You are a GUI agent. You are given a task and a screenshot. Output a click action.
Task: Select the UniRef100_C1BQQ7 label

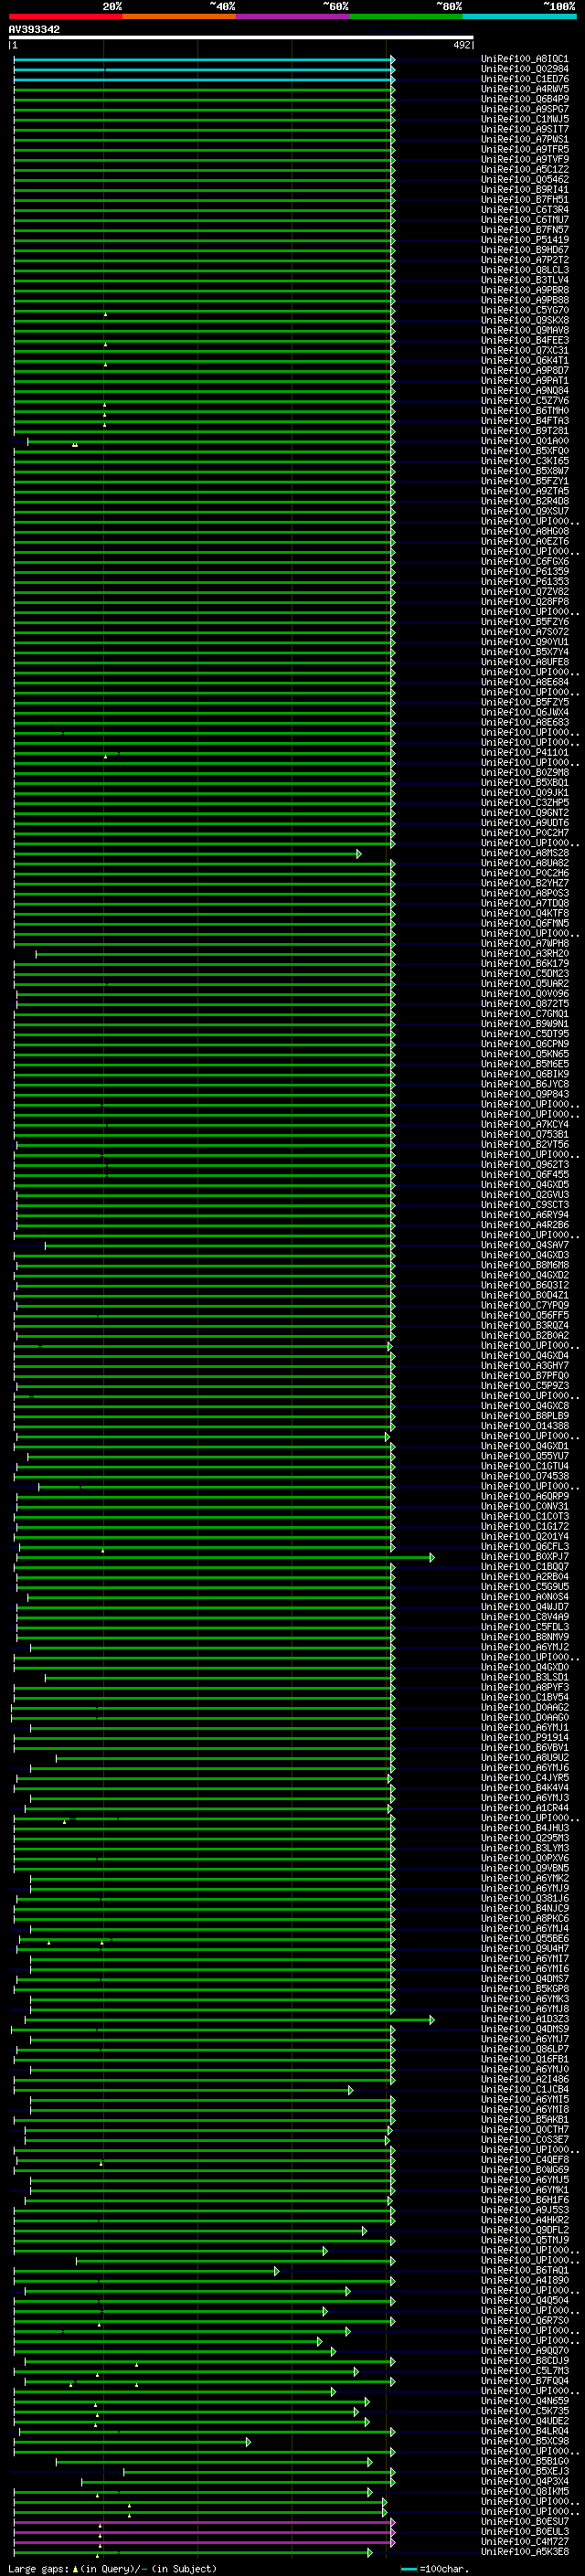pyautogui.click(x=525, y=1566)
